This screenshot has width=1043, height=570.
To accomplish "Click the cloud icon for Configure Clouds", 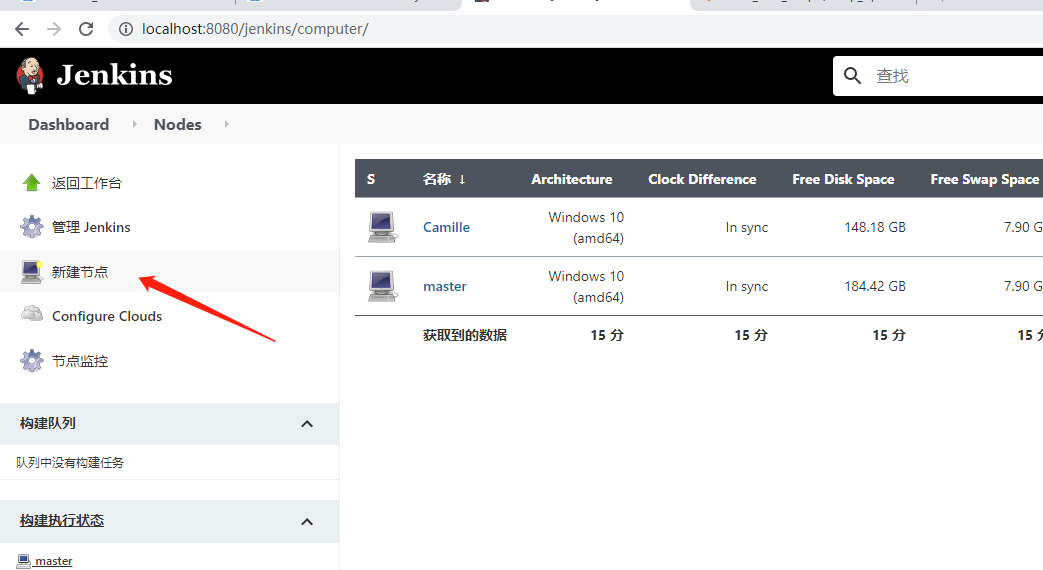I will 31,314.
